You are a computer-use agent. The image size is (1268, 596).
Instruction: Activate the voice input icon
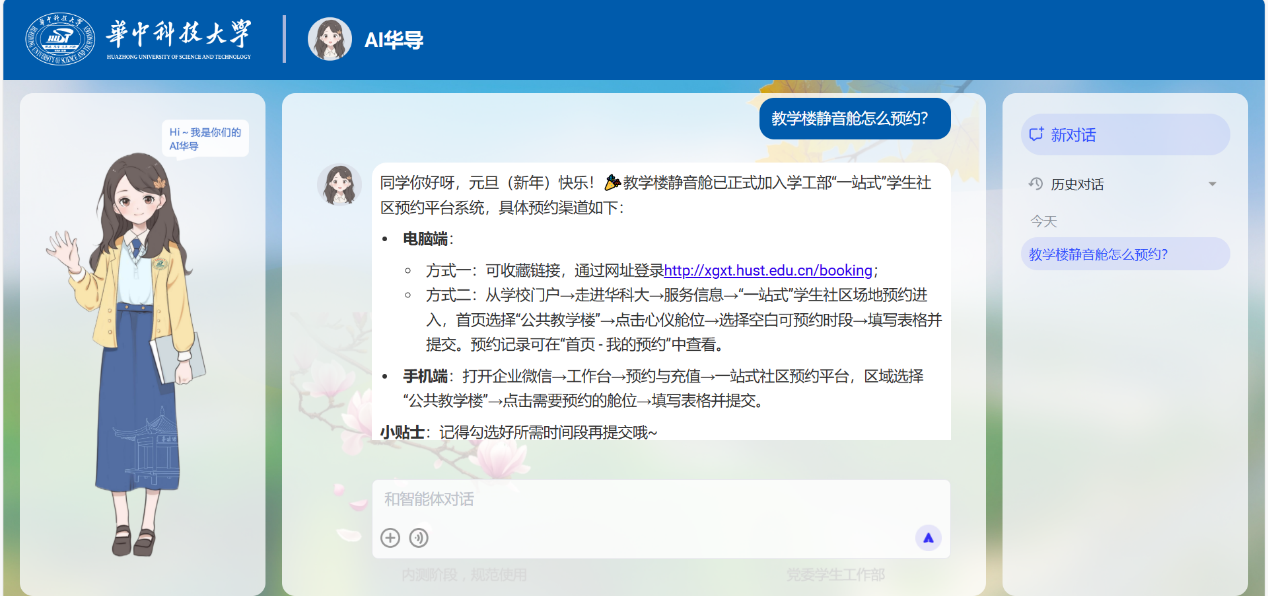[x=419, y=538]
